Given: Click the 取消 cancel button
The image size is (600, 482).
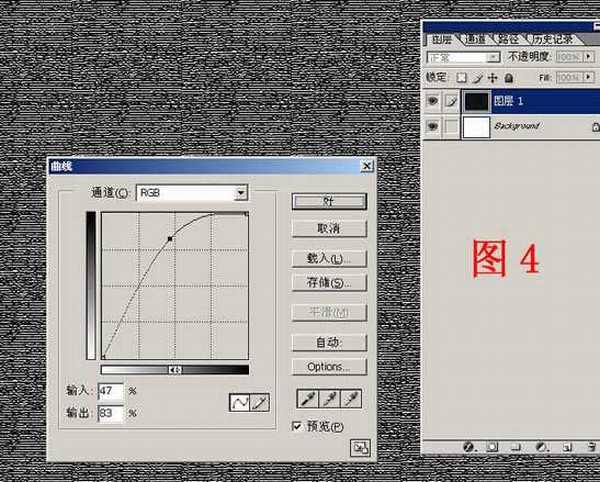Looking at the screenshot, I should pyautogui.click(x=329, y=229).
